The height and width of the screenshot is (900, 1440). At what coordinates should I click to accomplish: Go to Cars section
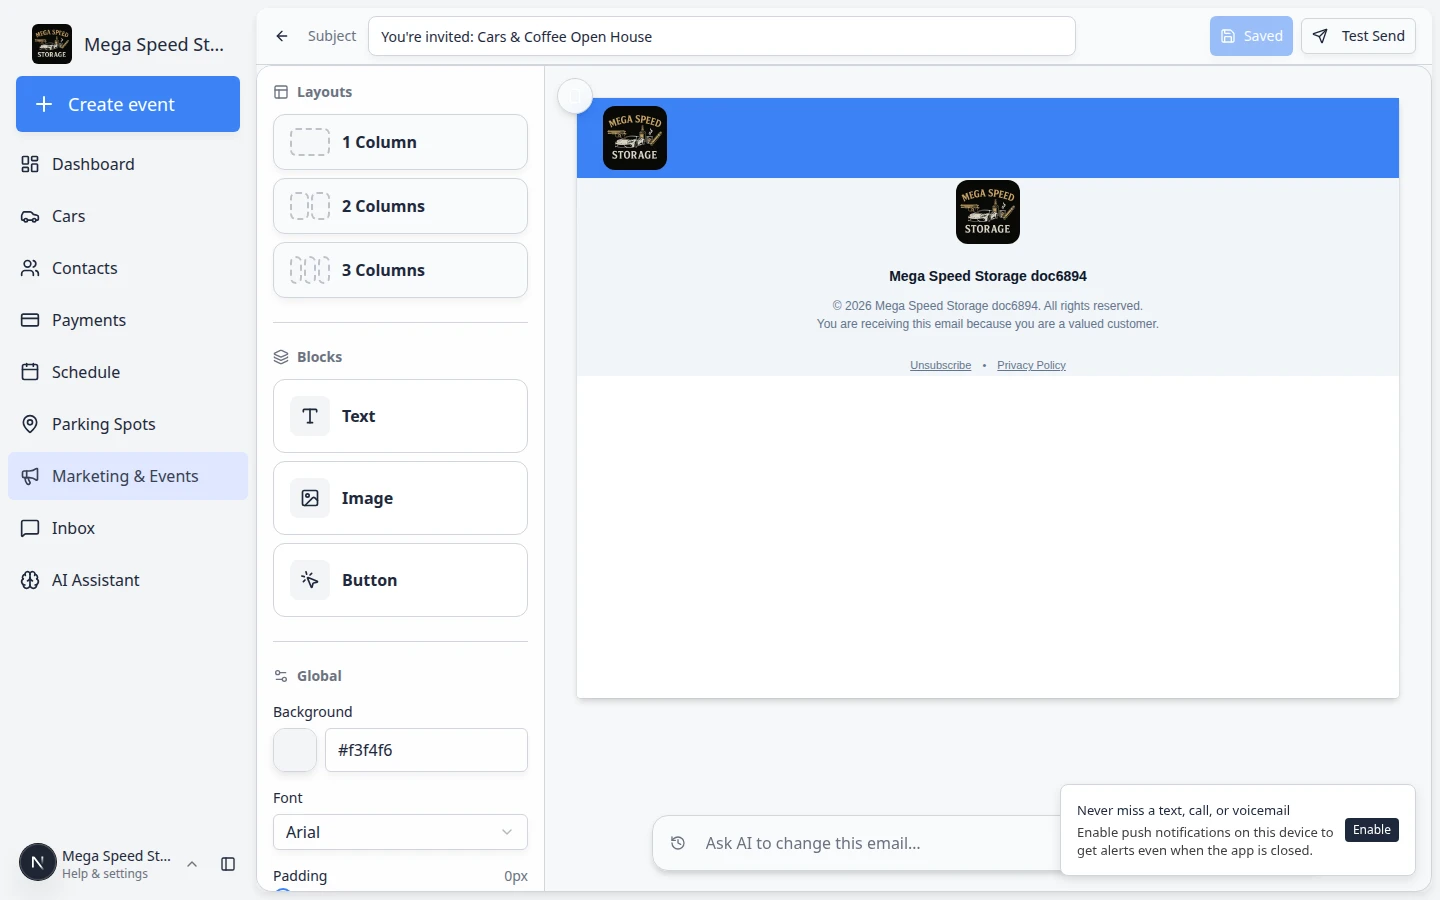(x=128, y=216)
